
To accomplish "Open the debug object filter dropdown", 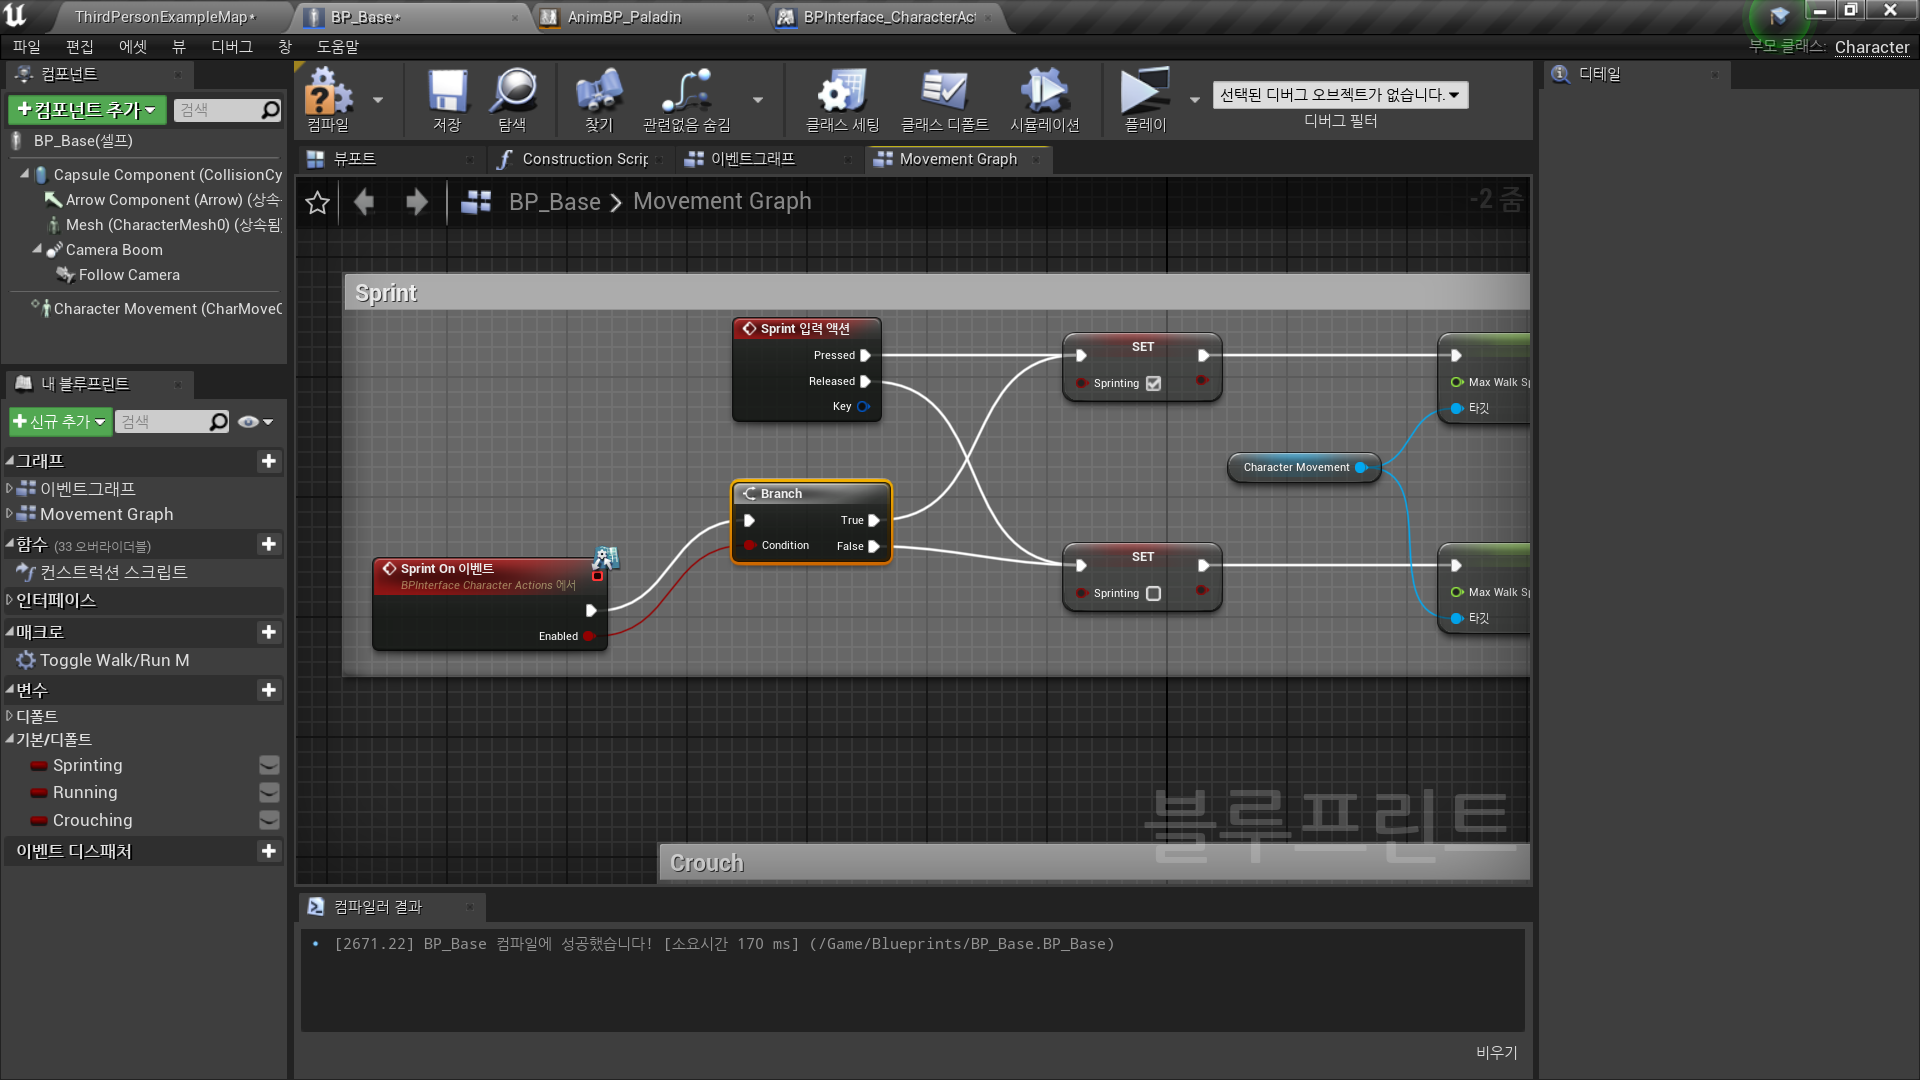I will click(1340, 95).
